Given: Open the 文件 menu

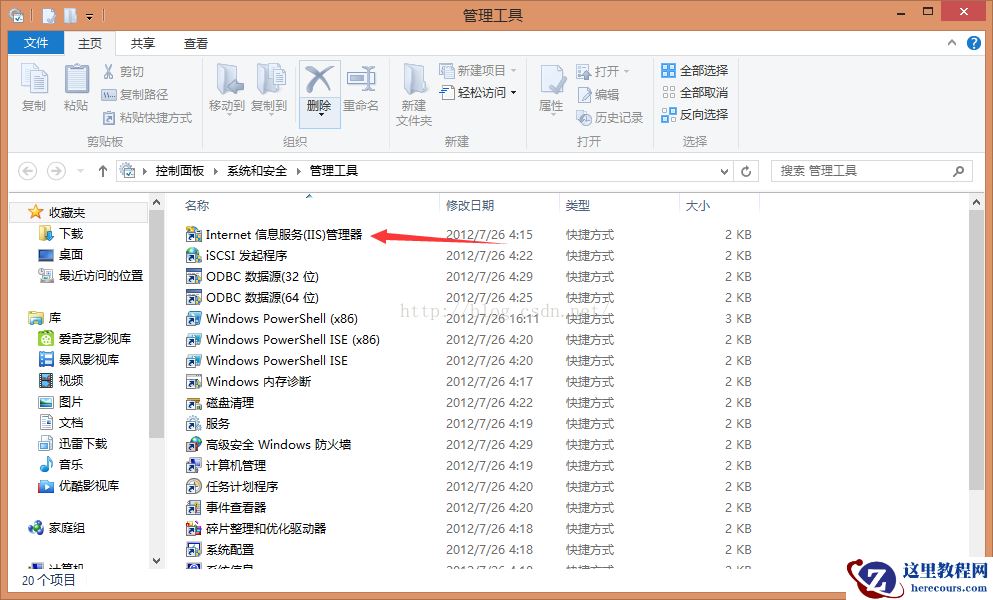Looking at the screenshot, I should pos(35,43).
